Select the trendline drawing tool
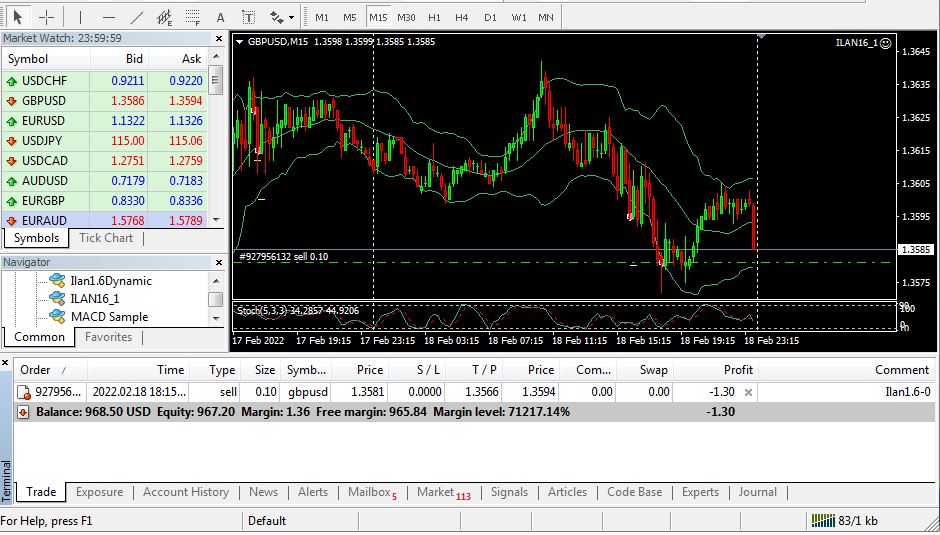Screen dimensions: 940x535 (137, 17)
